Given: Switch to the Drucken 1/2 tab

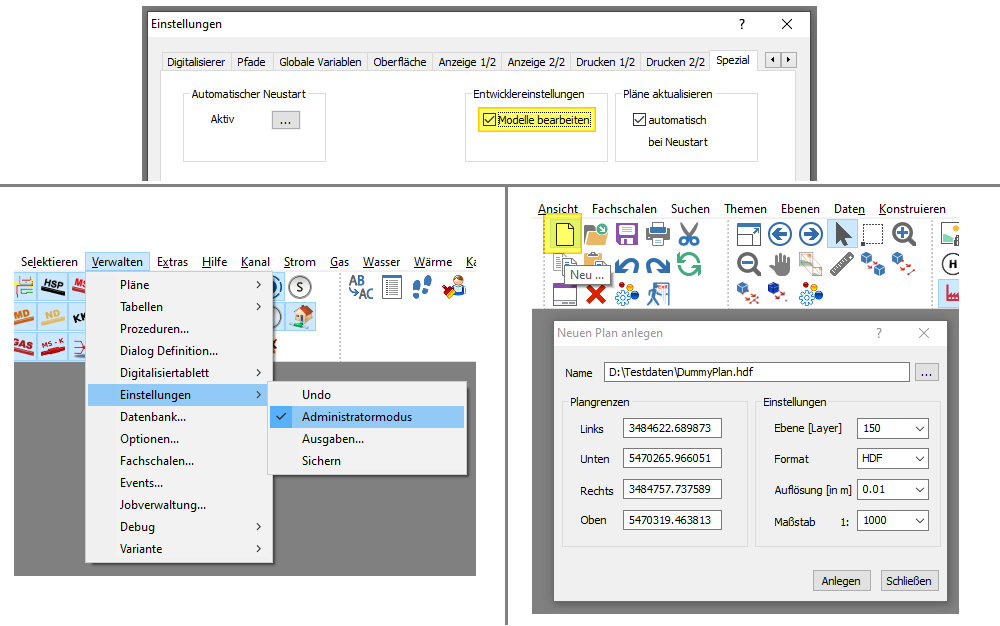Looking at the screenshot, I should click(x=605, y=62).
